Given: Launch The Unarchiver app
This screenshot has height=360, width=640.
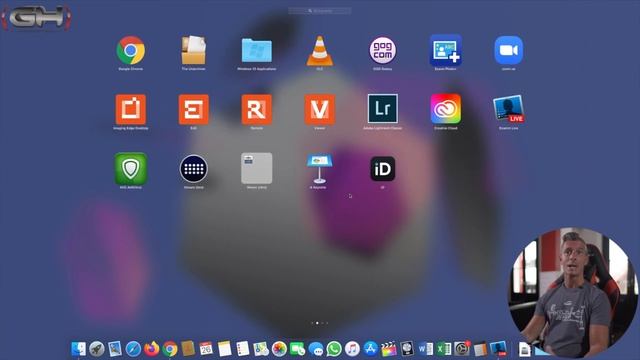Looking at the screenshot, I should click(x=193, y=51).
